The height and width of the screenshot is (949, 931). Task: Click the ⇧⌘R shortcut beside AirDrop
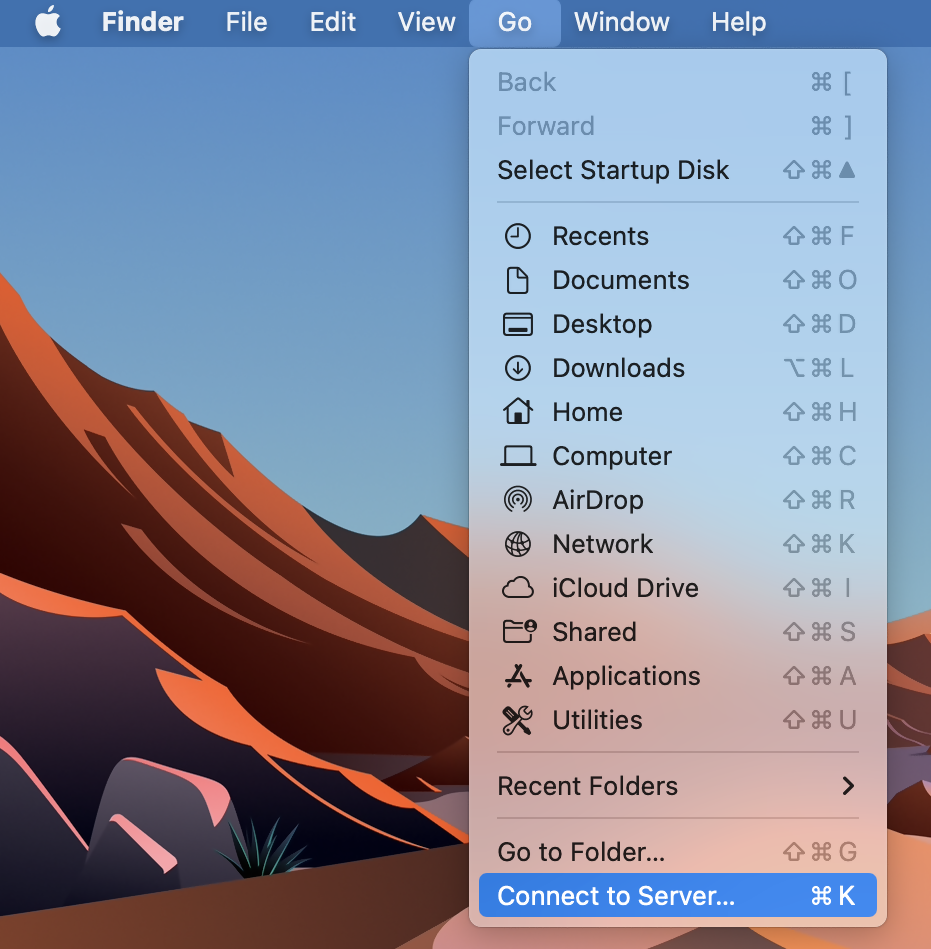[x=820, y=500]
